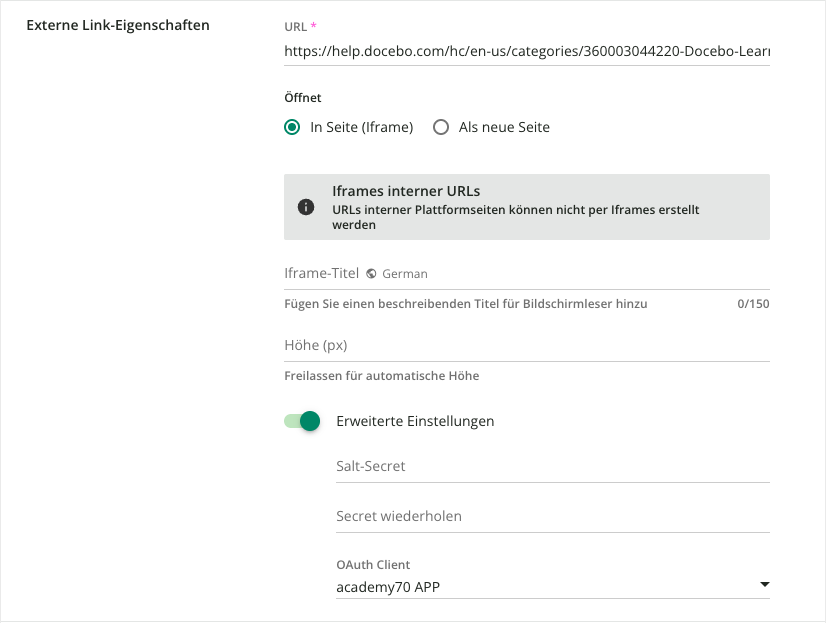Image resolution: width=826 pixels, height=623 pixels.
Task: Click the URL input field
Action: 527,52
